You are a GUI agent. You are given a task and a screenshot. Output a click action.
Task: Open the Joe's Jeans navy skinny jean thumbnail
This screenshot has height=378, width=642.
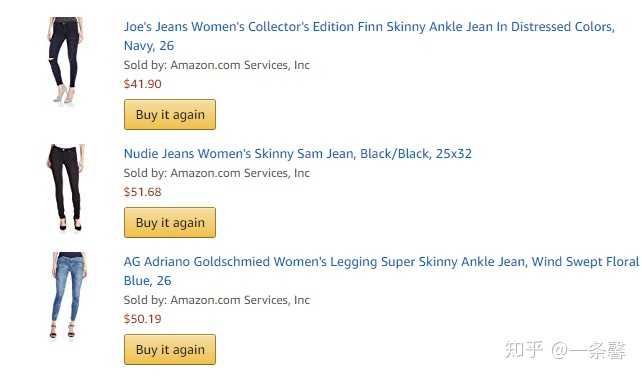[66, 60]
